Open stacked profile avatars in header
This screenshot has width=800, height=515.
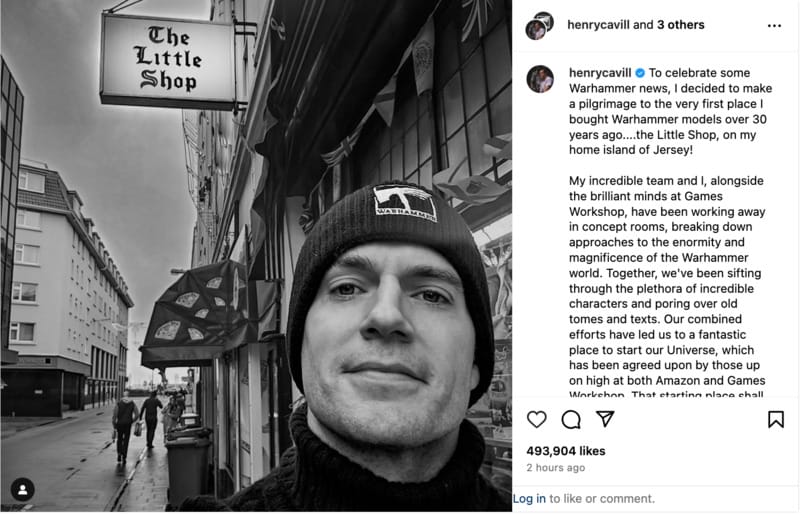click(540, 26)
